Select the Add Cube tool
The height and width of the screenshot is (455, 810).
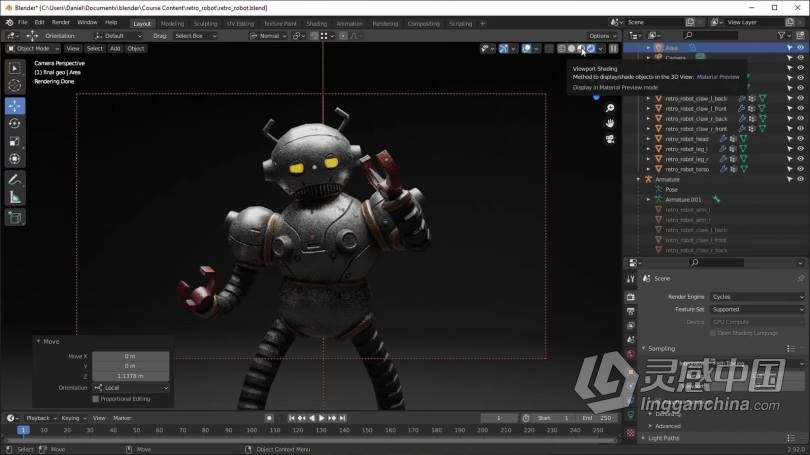(x=14, y=217)
